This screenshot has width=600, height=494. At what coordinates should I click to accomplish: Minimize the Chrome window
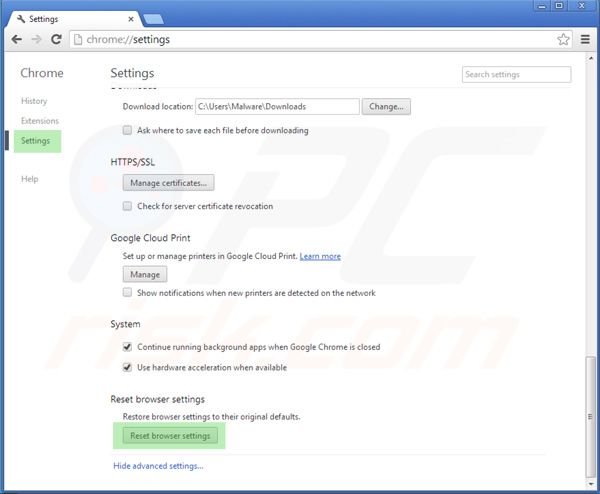click(x=542, y=6)
